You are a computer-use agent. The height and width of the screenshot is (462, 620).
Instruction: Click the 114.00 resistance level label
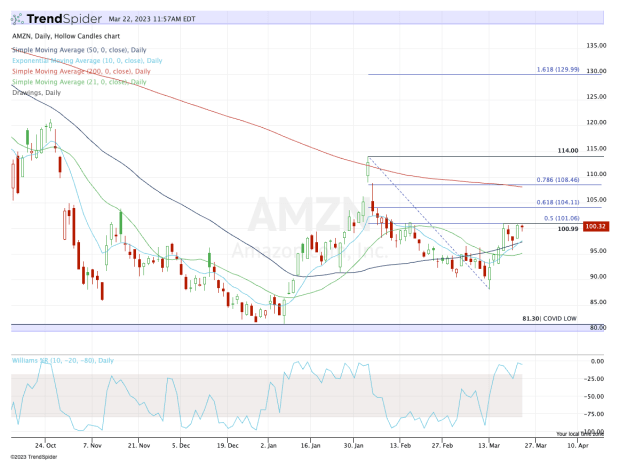[568, 150]
